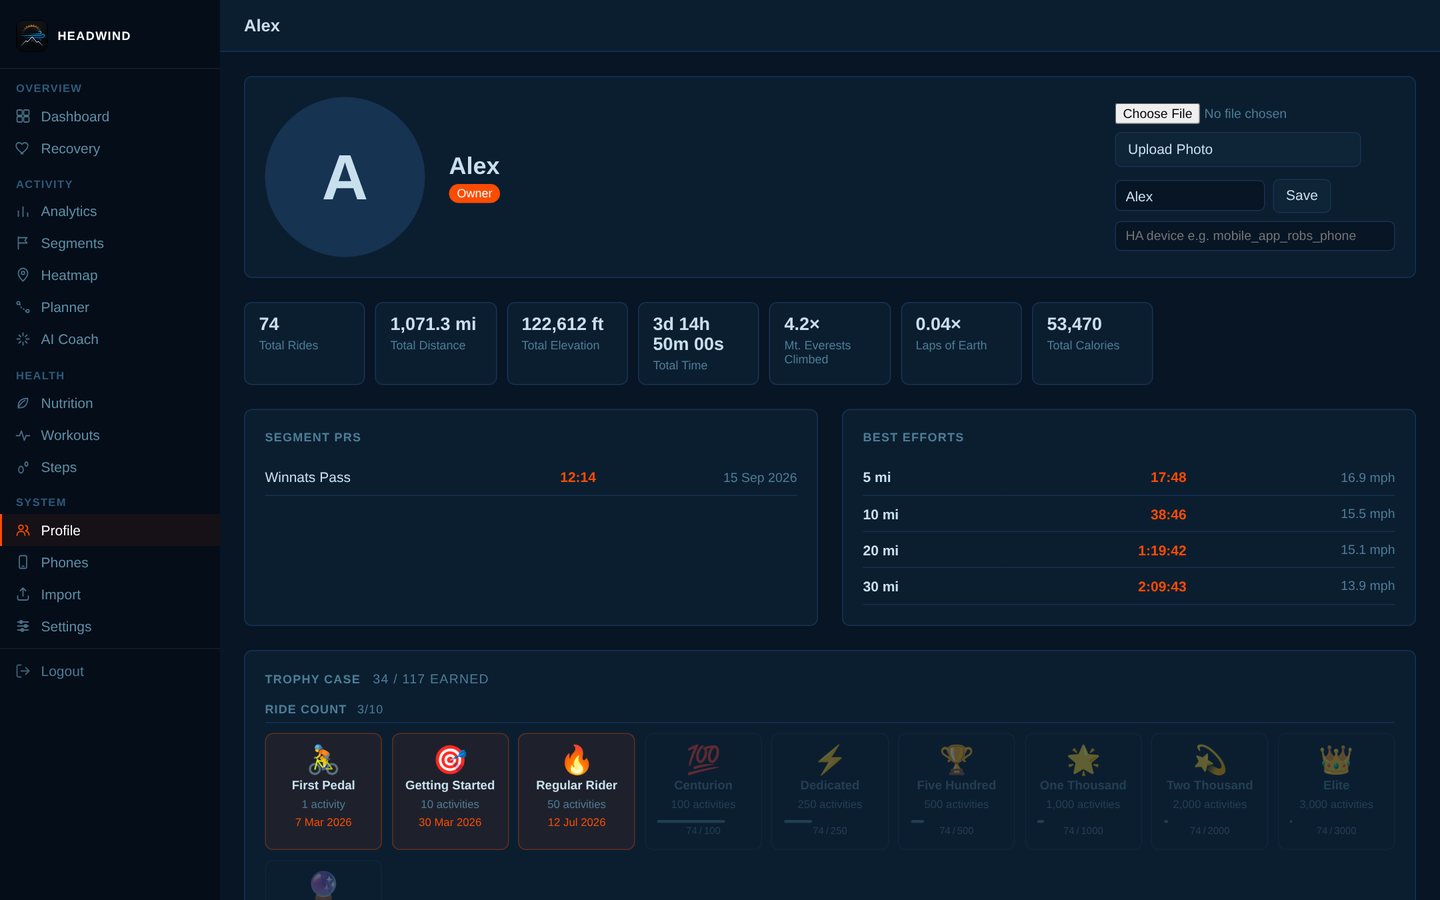Viewport: 1440px width, 900px height.
Task: Click the Planner route icon
Action: point(23,307)
